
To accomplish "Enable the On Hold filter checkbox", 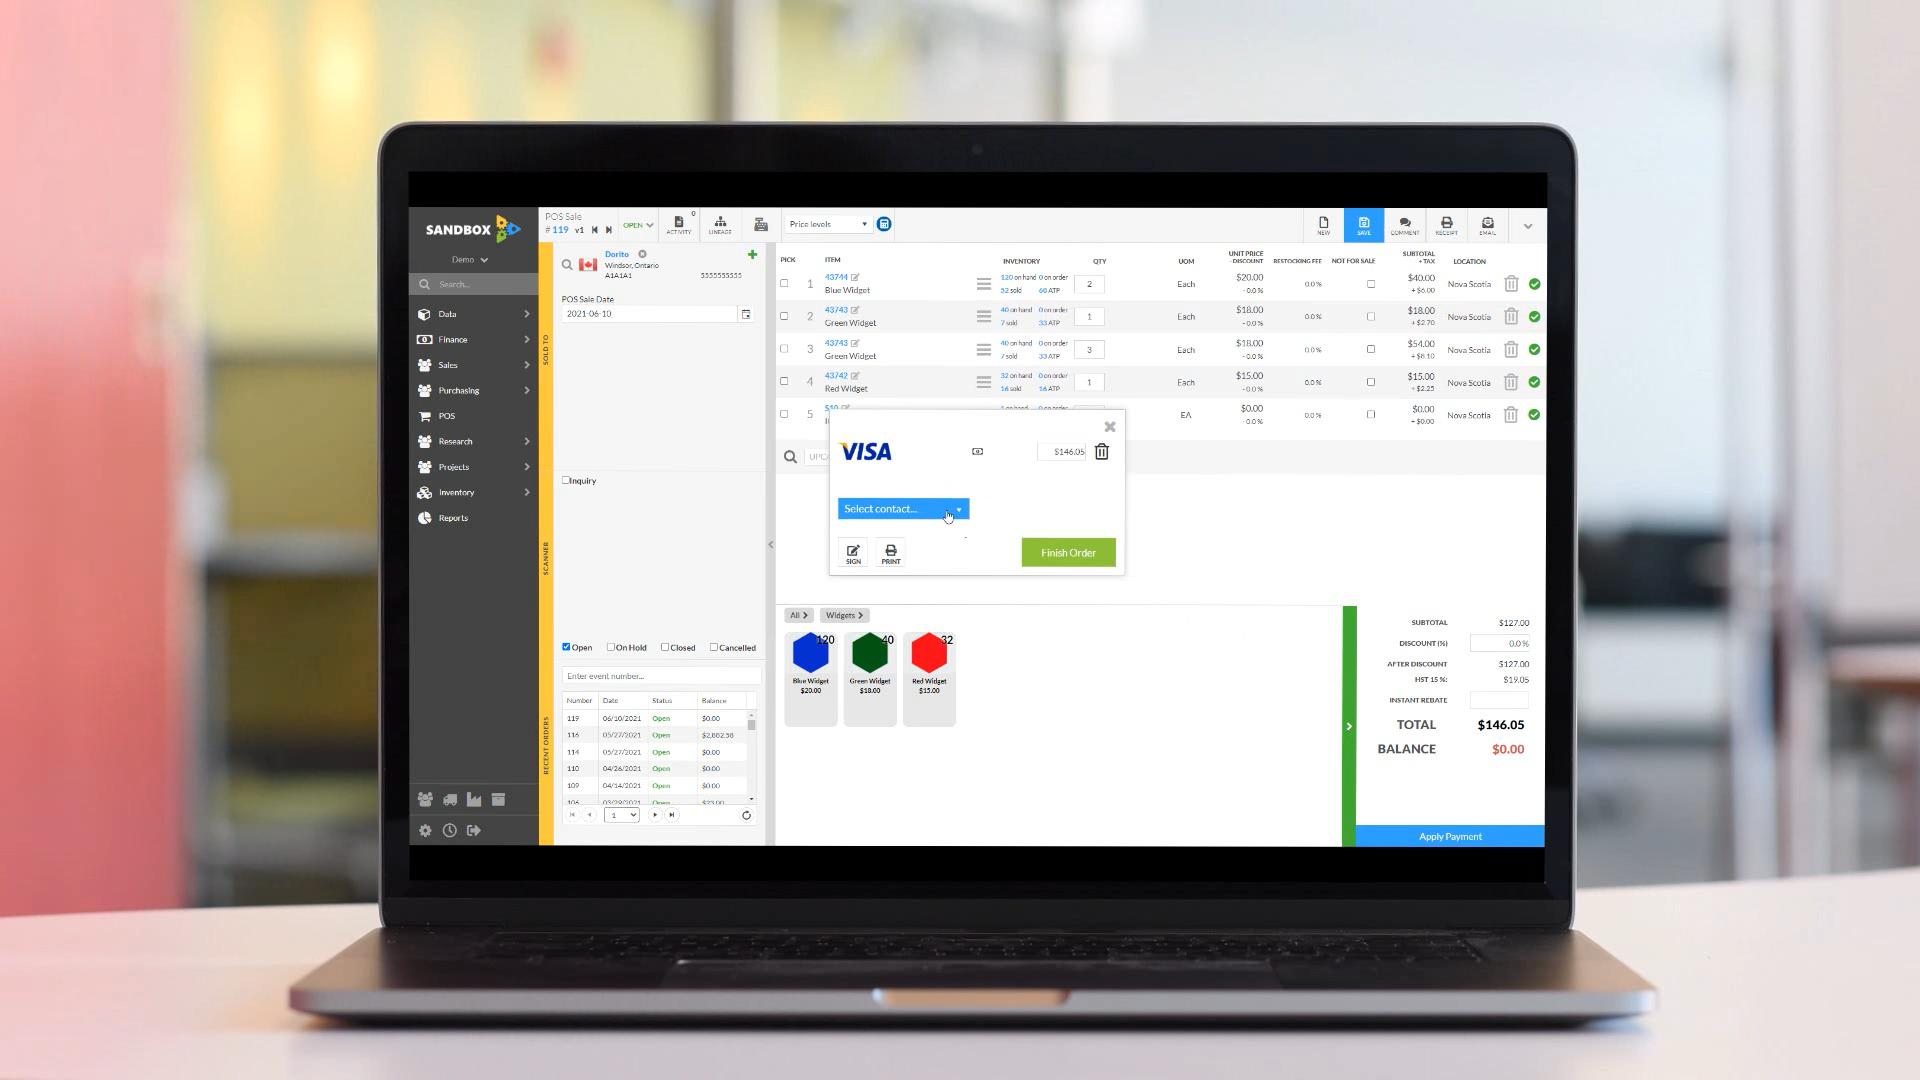I will [x=611, y=647].
